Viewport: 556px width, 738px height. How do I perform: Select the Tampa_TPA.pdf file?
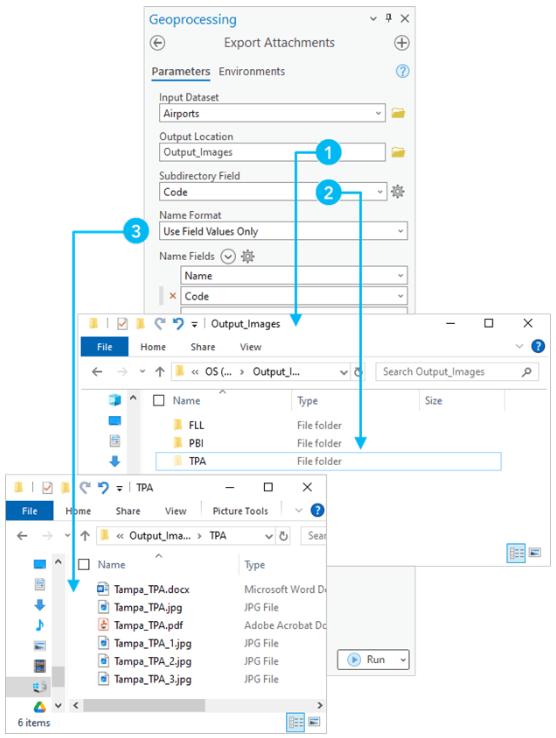(x=148, y=625)
